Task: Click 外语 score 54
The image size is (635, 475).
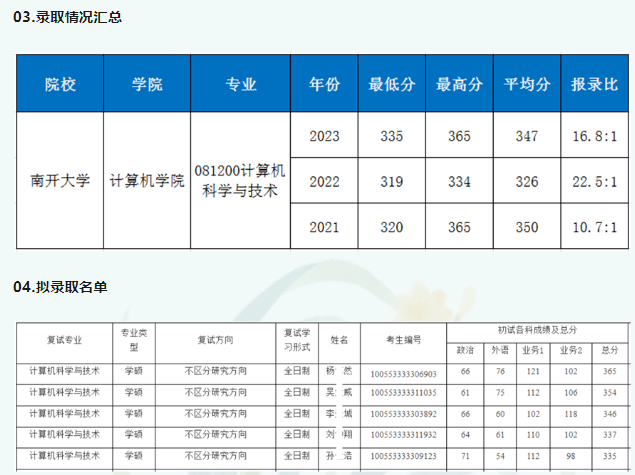Action: (500, 456)
